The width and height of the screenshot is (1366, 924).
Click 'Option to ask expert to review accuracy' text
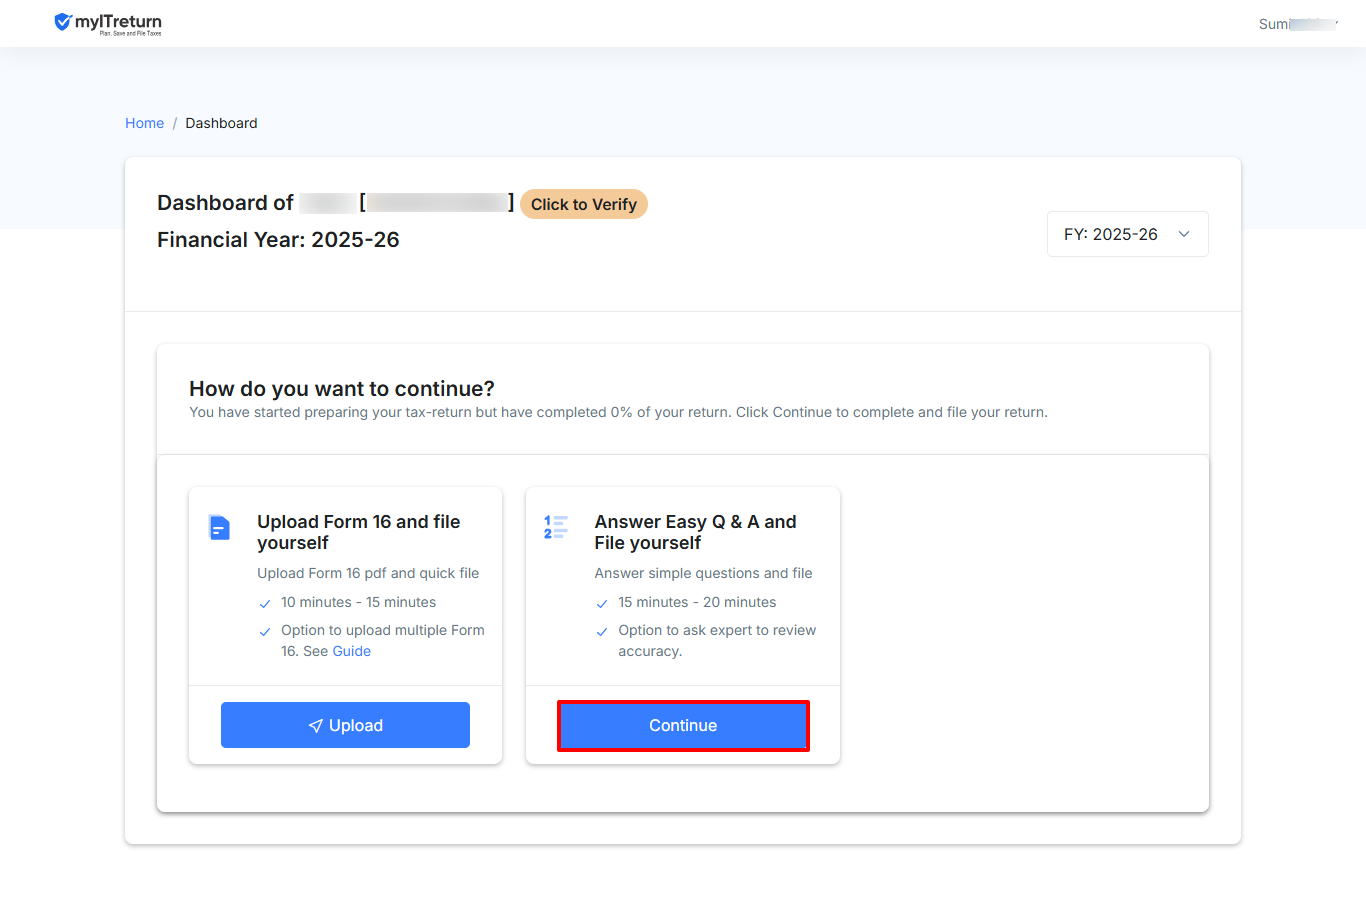click(717, 640)
